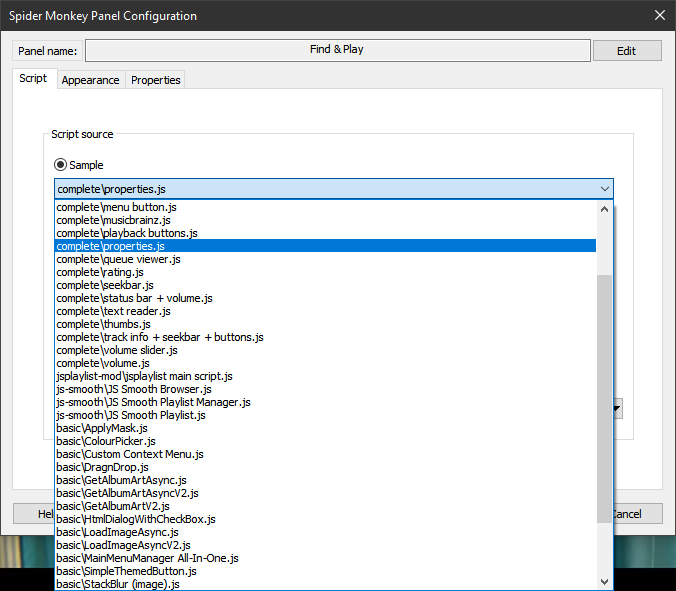Select complete\volume slider.js entry
The width and height of the screenshot is (676, 591).
click(x=117, y=350)
